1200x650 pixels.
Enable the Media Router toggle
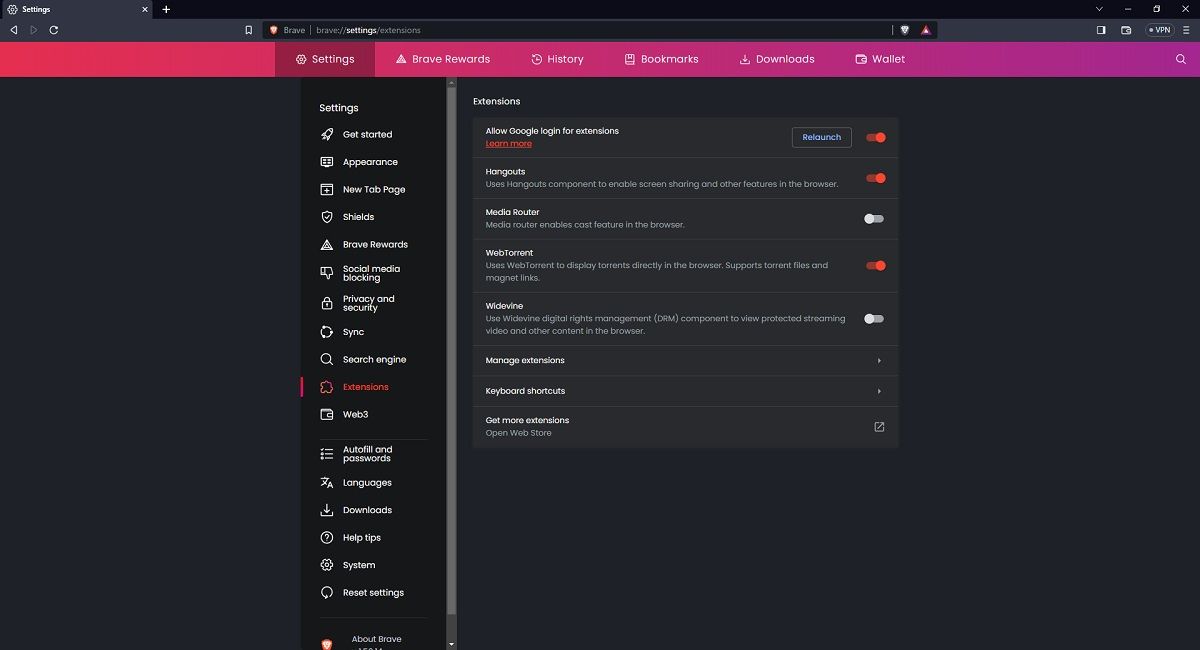point(872,218)
